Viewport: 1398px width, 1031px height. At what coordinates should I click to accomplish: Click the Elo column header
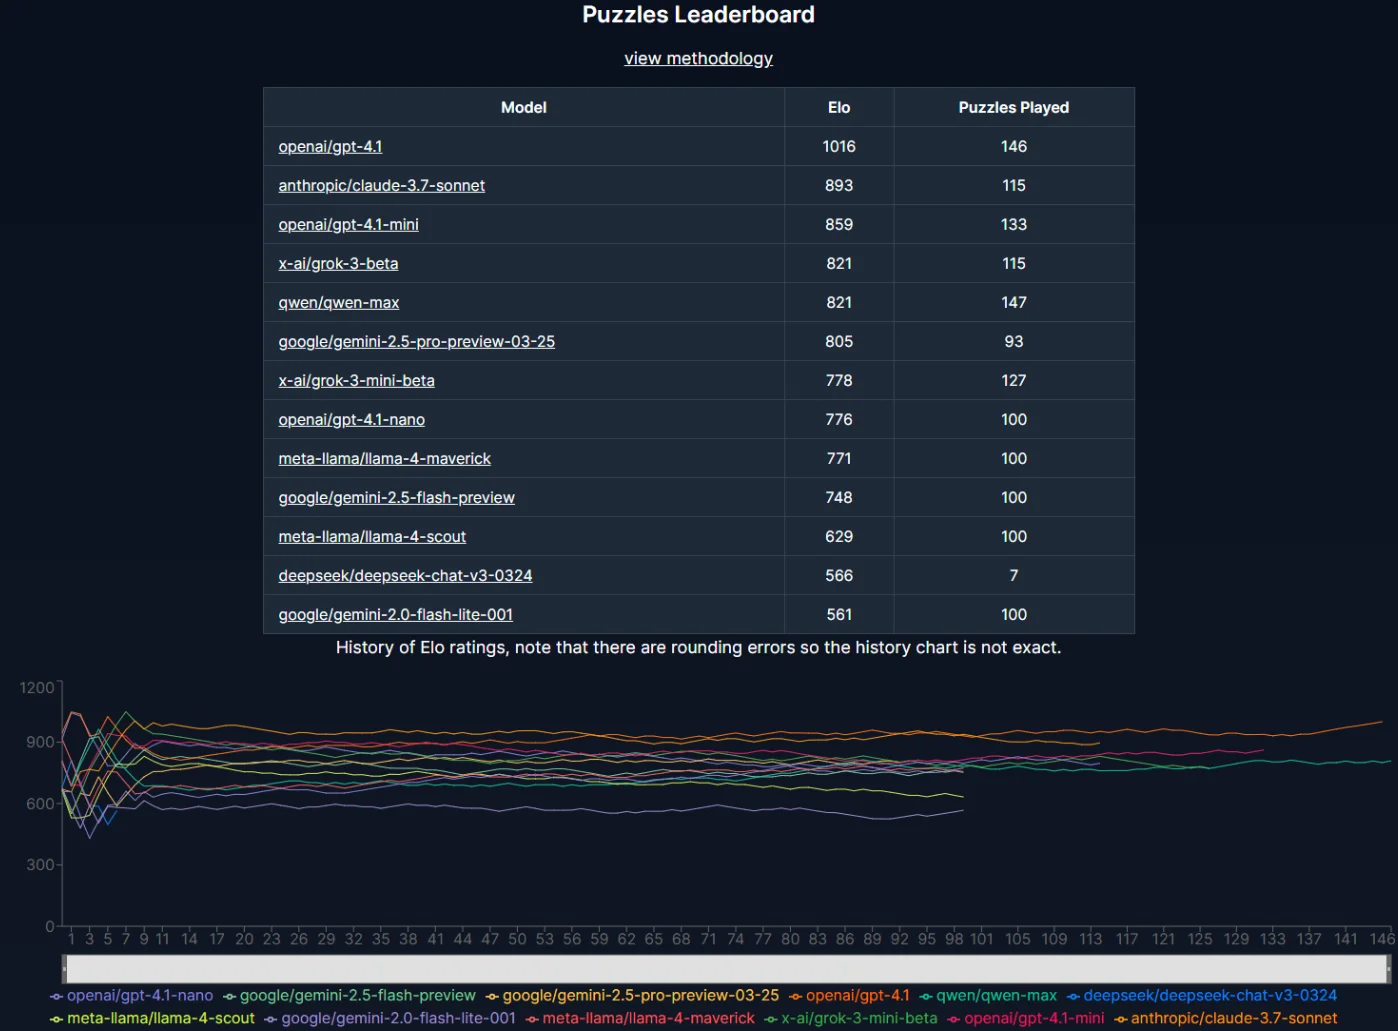(839, 107)
